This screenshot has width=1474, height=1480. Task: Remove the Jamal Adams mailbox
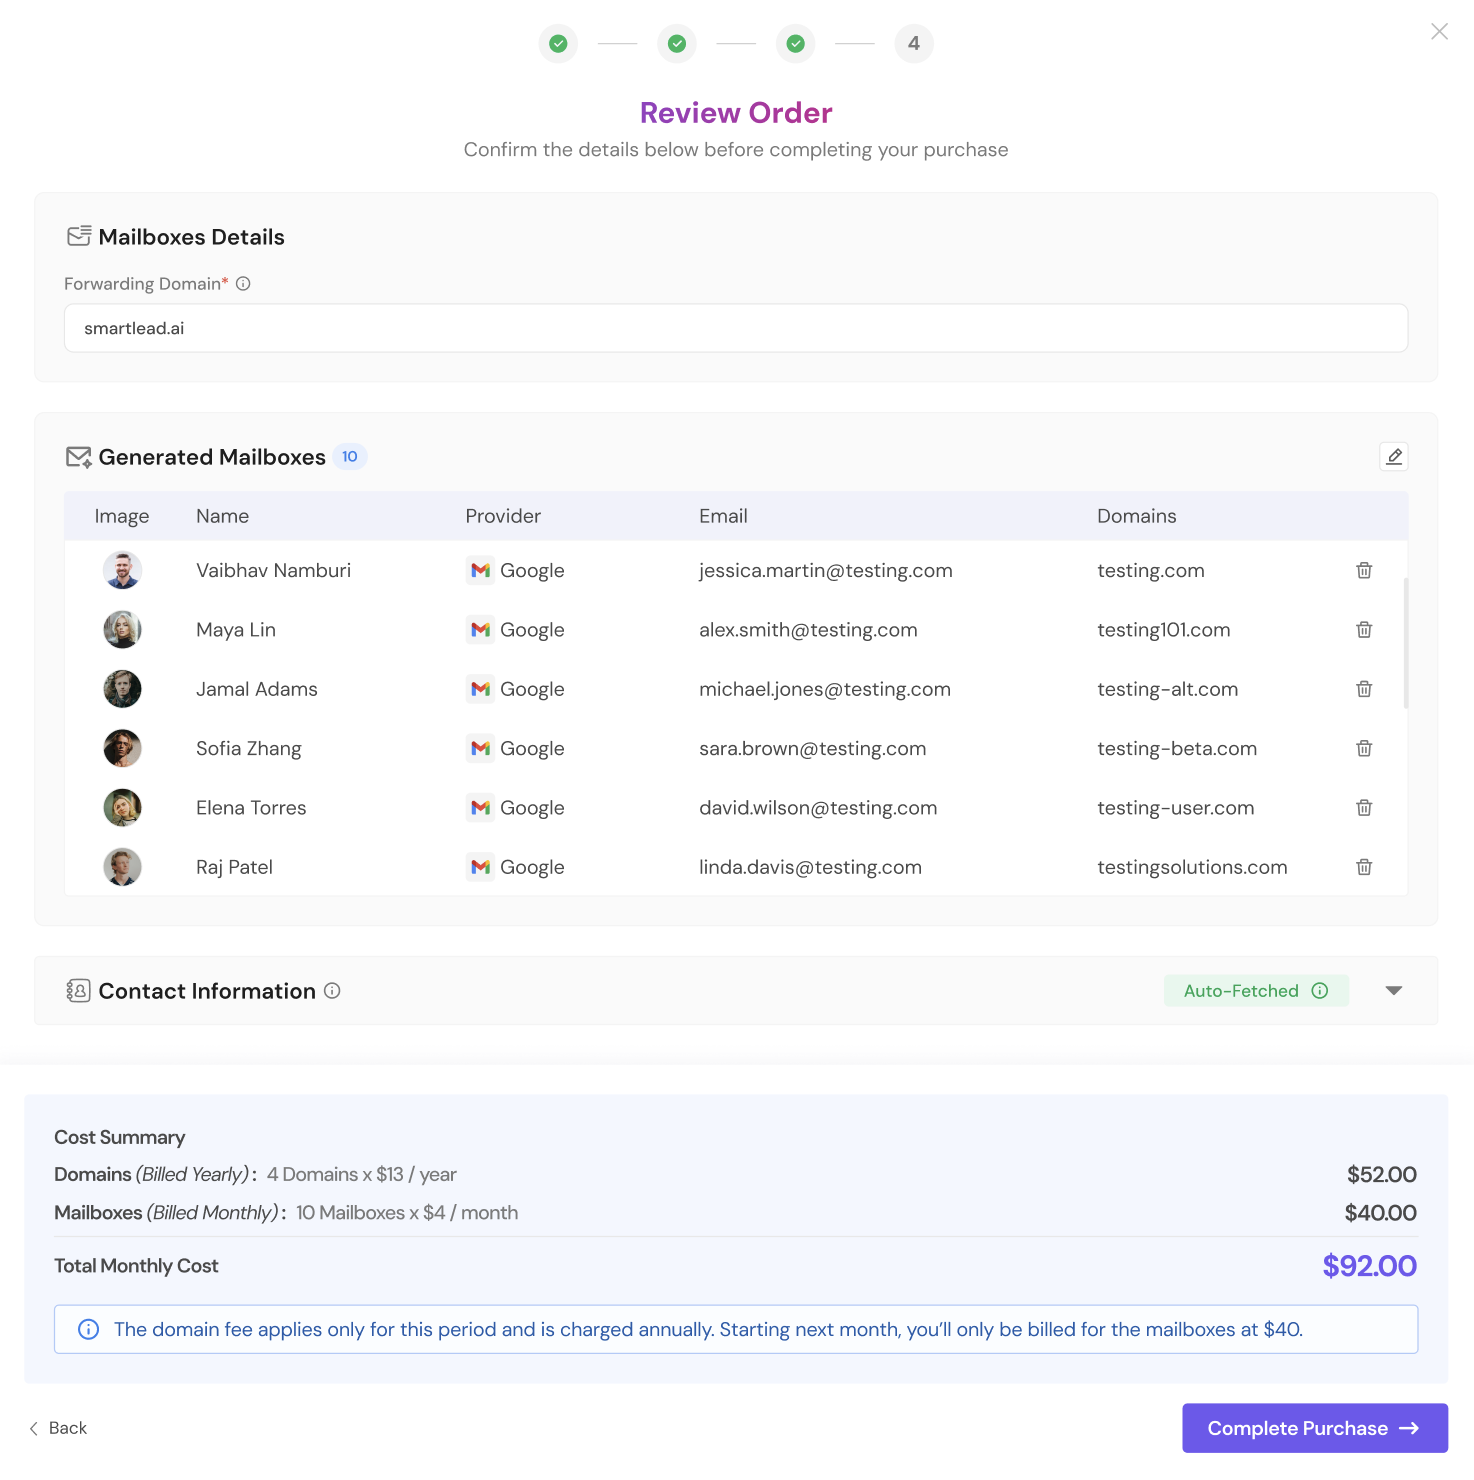tap(1364, 689)
